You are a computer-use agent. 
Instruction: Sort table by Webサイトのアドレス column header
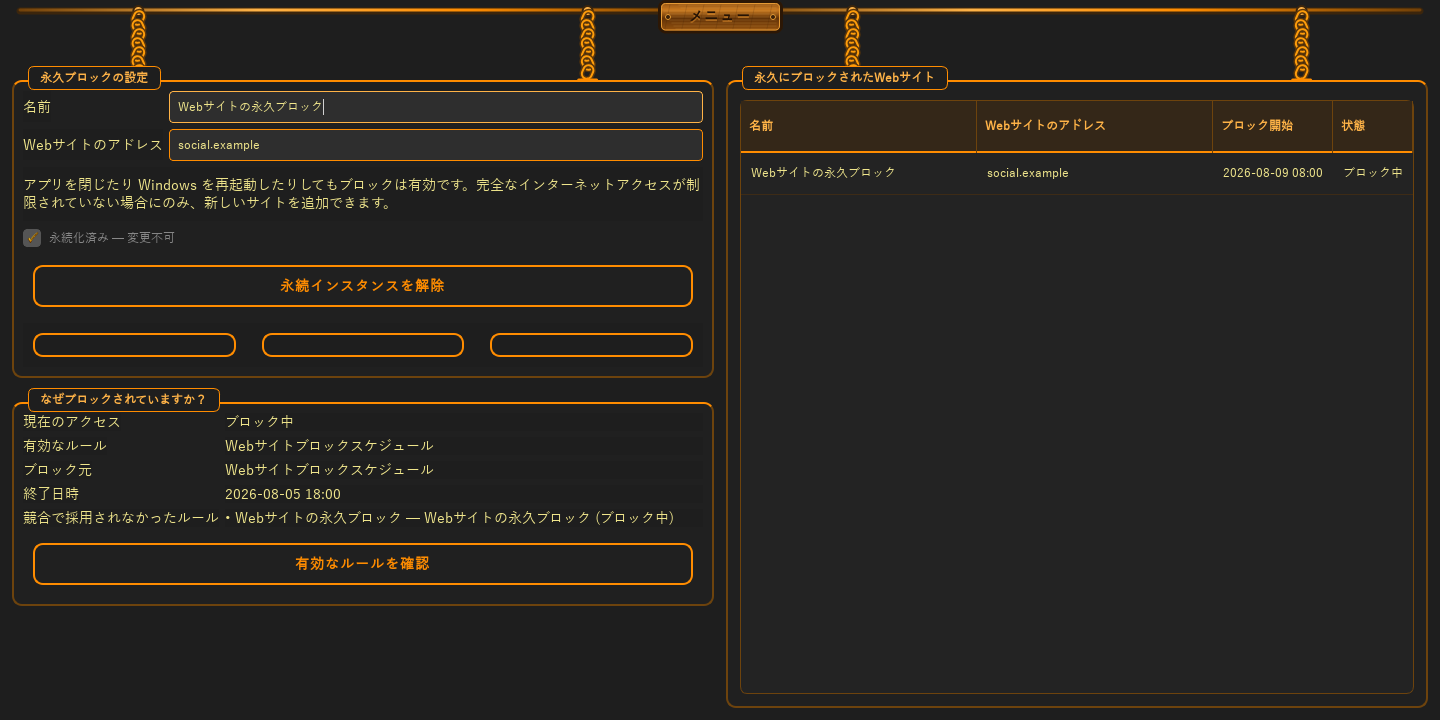coord(1095,126)
